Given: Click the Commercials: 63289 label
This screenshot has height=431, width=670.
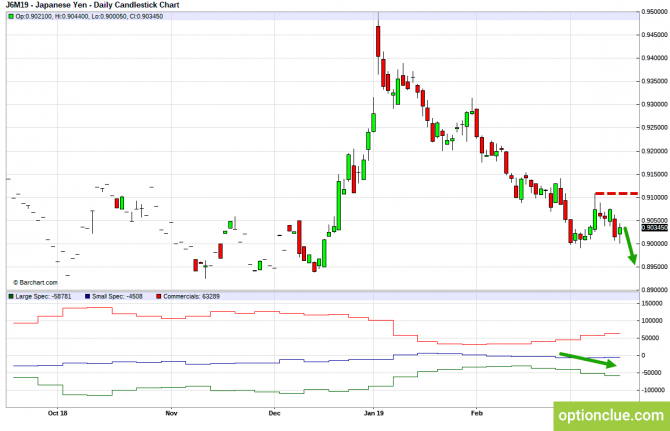Looking at the screenshot, I should pyautogui.click(x=191, y=296).
